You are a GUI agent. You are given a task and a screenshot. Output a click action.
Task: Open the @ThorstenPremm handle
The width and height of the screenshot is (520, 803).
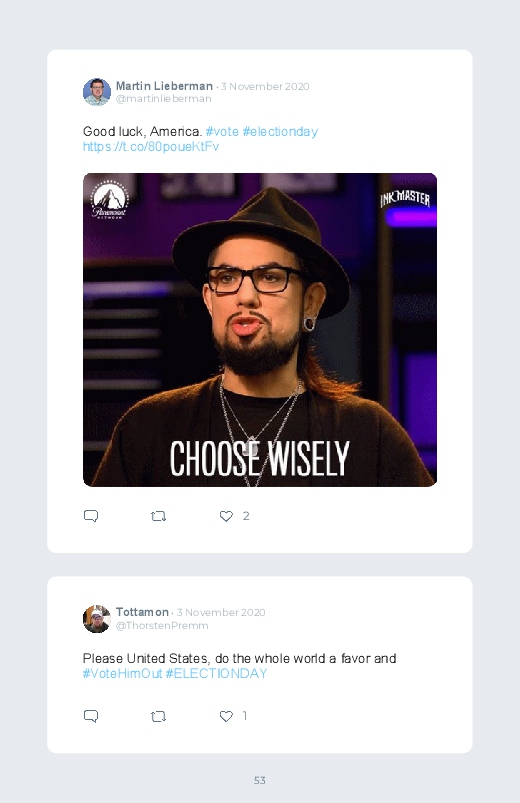click(x=162, y=625)
